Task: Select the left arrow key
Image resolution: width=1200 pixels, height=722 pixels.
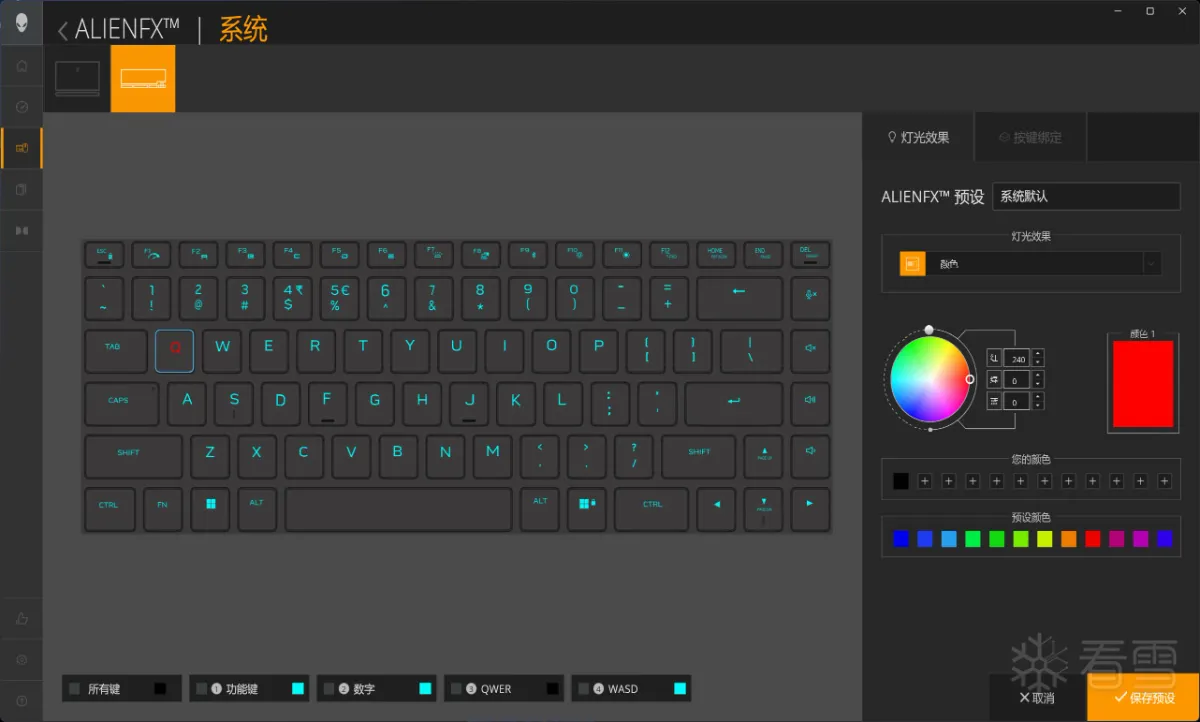Action: click(716, 508)
